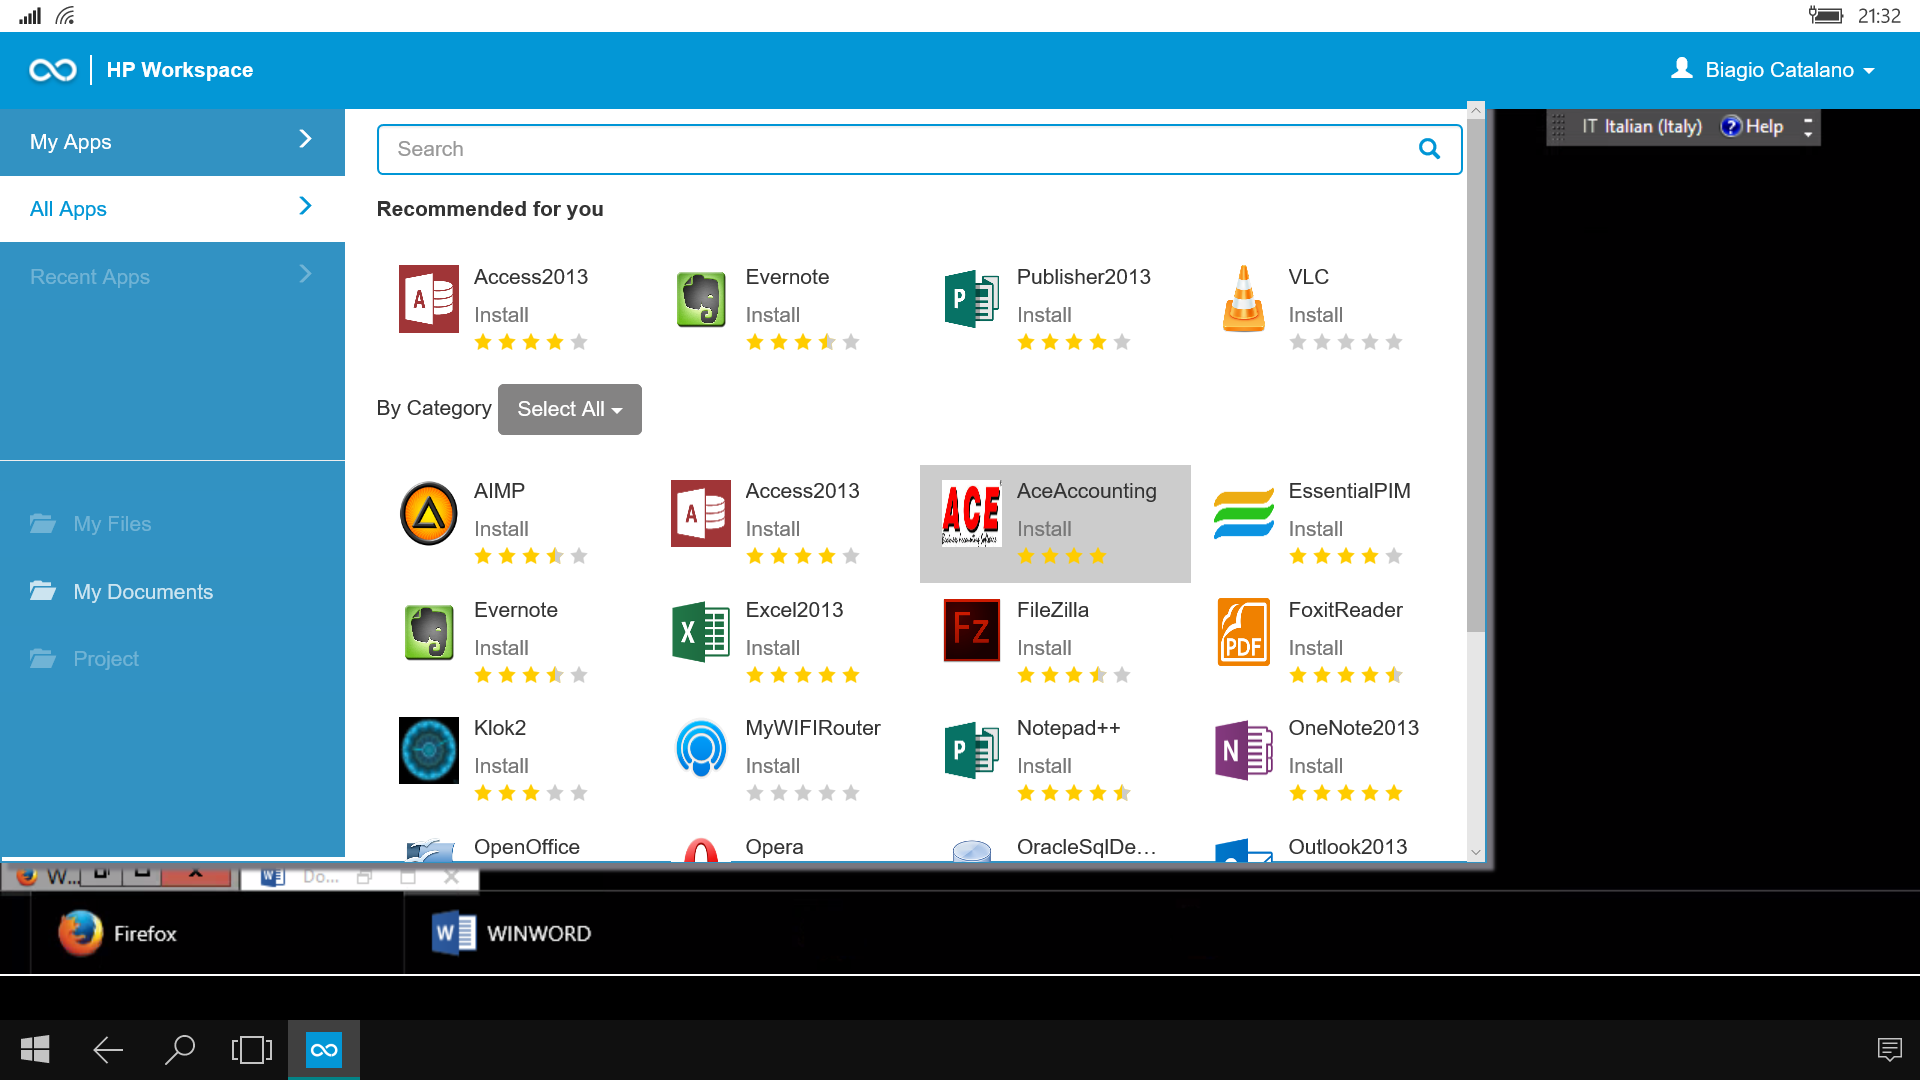Click the HP Workspace infinity logo

pyautogui.click(x=53, y=70)
